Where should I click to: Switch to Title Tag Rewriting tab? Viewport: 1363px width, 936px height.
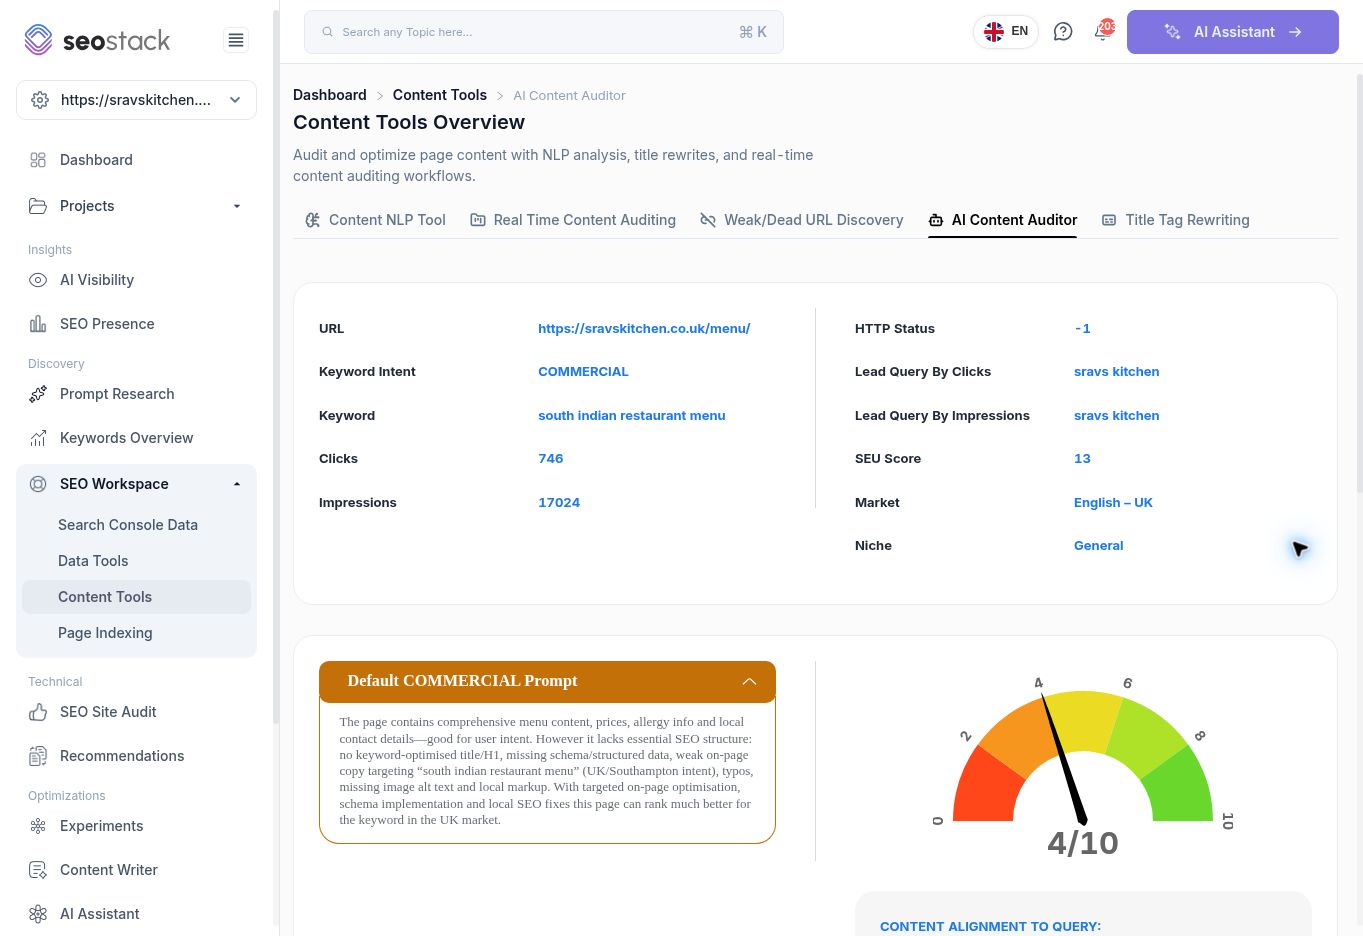(x=1175, y=220)
